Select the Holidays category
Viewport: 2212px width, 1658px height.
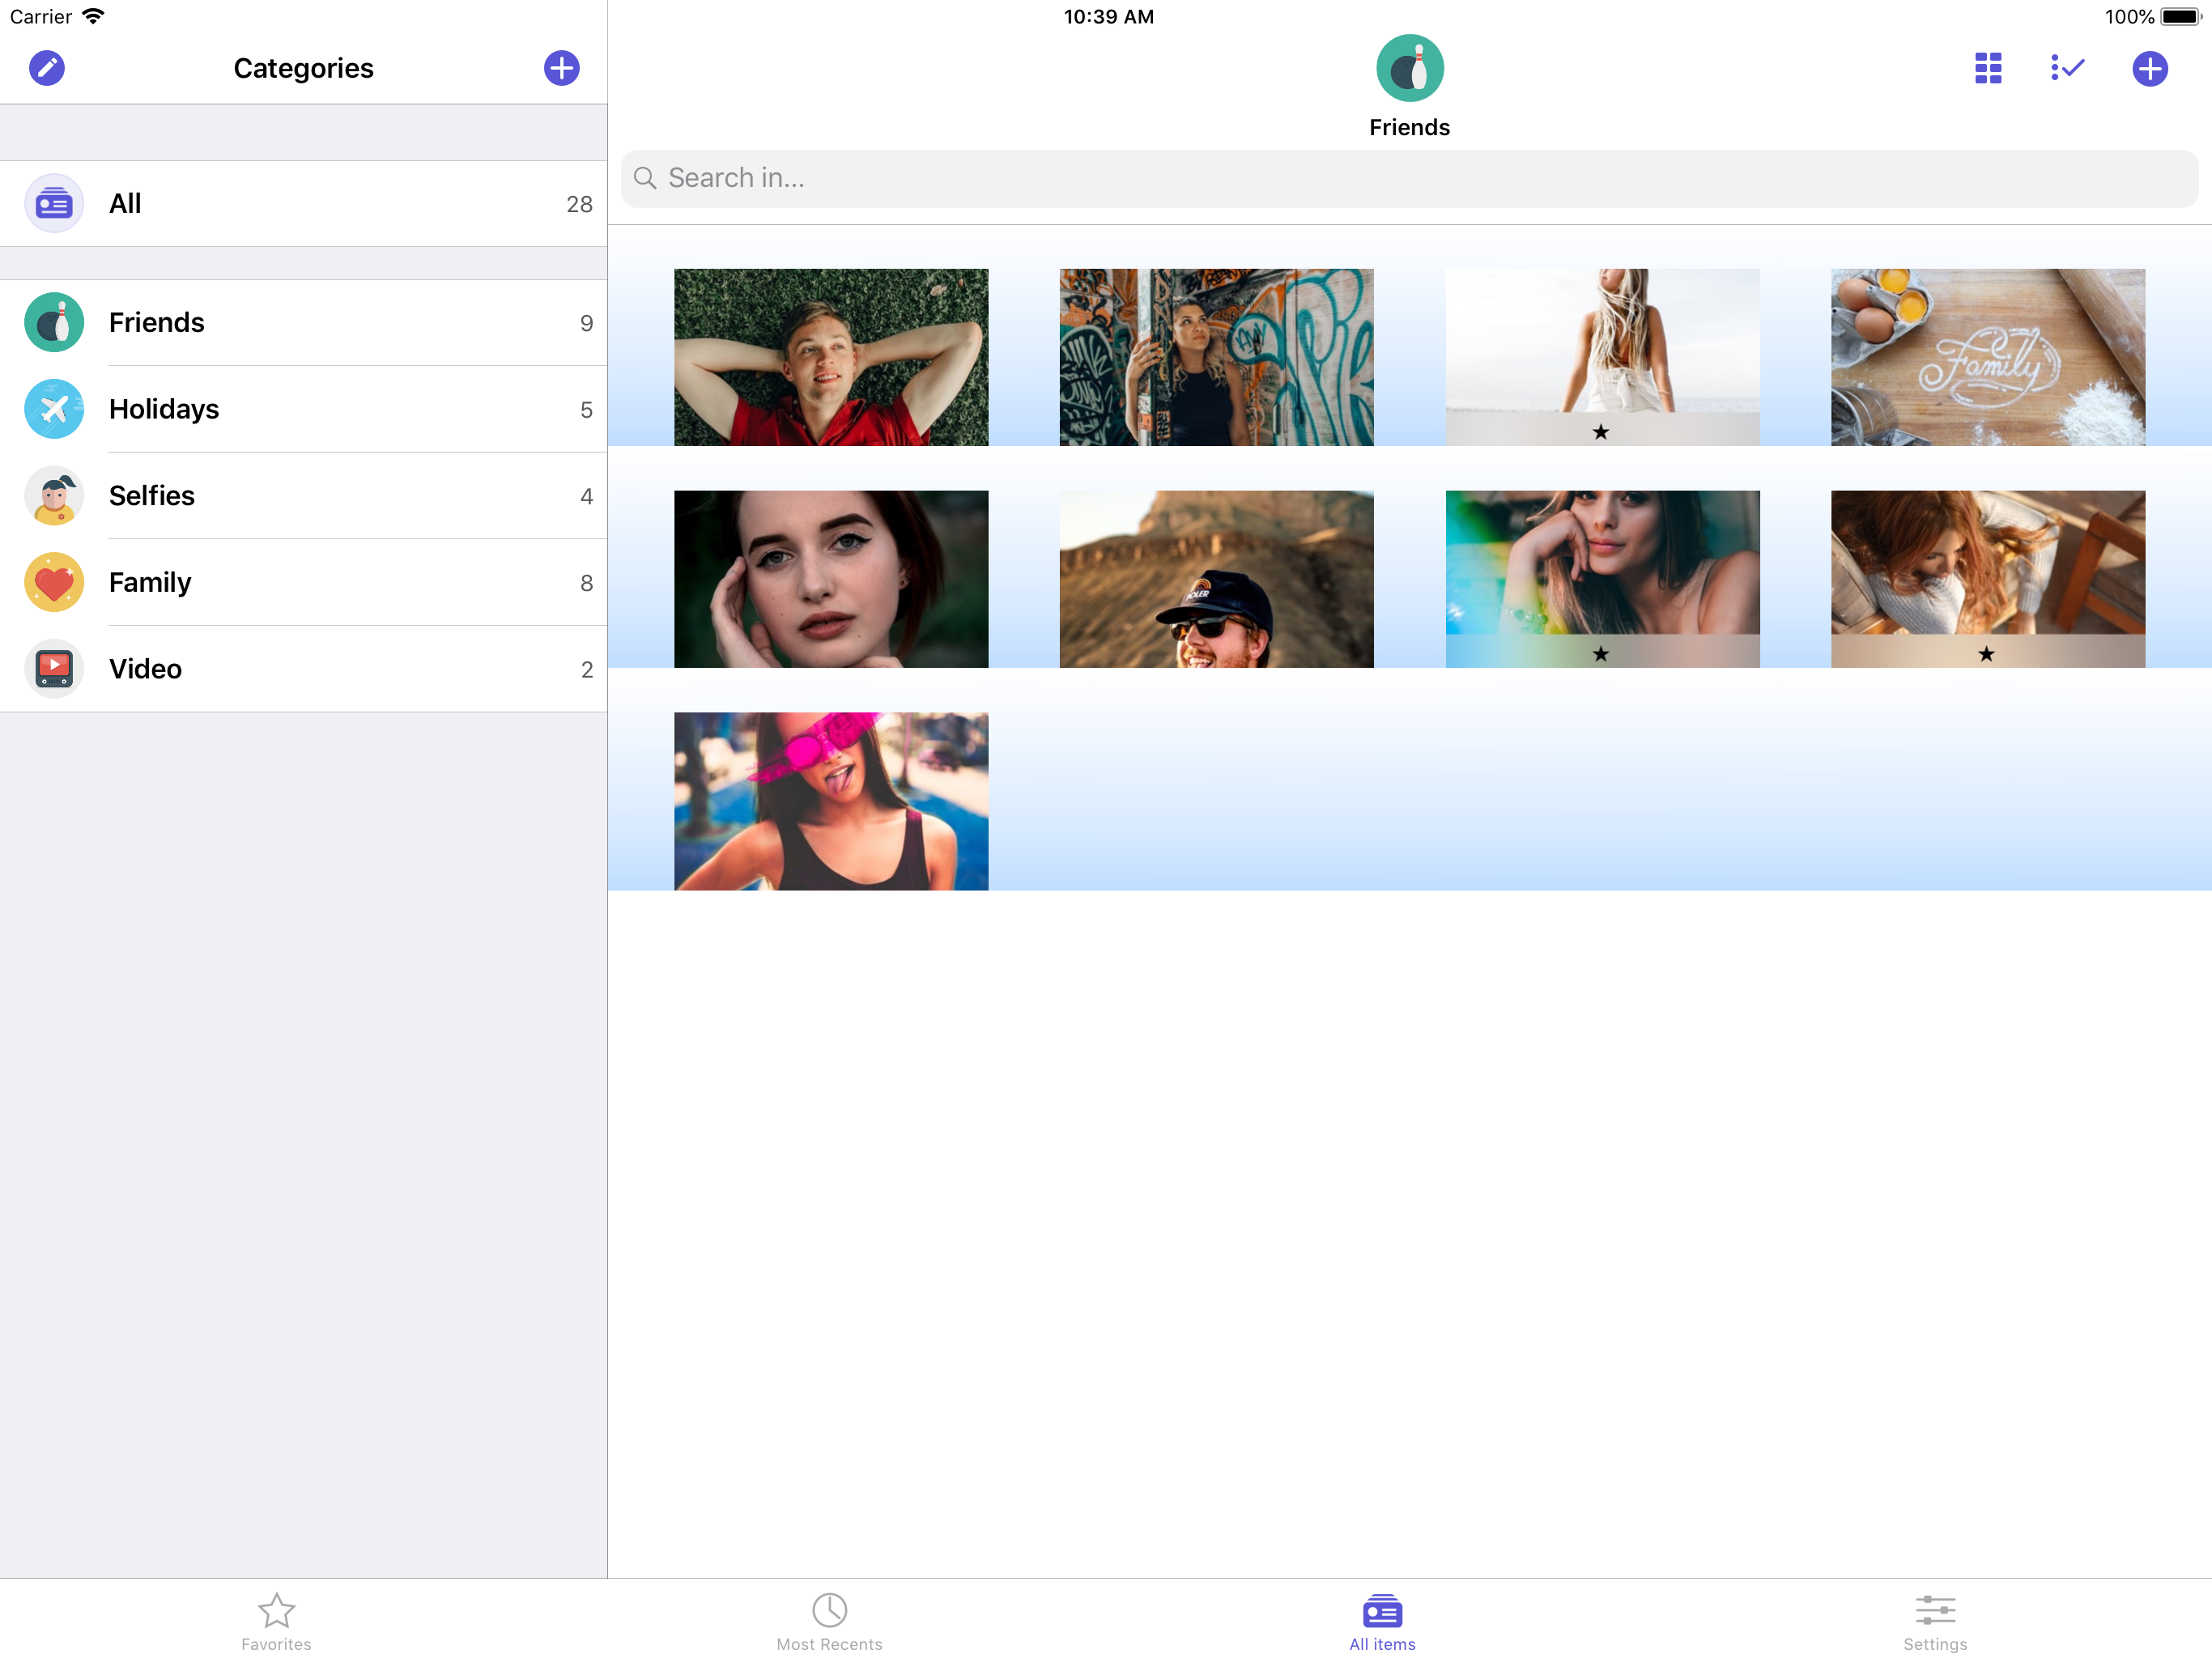tap(303, 409)
